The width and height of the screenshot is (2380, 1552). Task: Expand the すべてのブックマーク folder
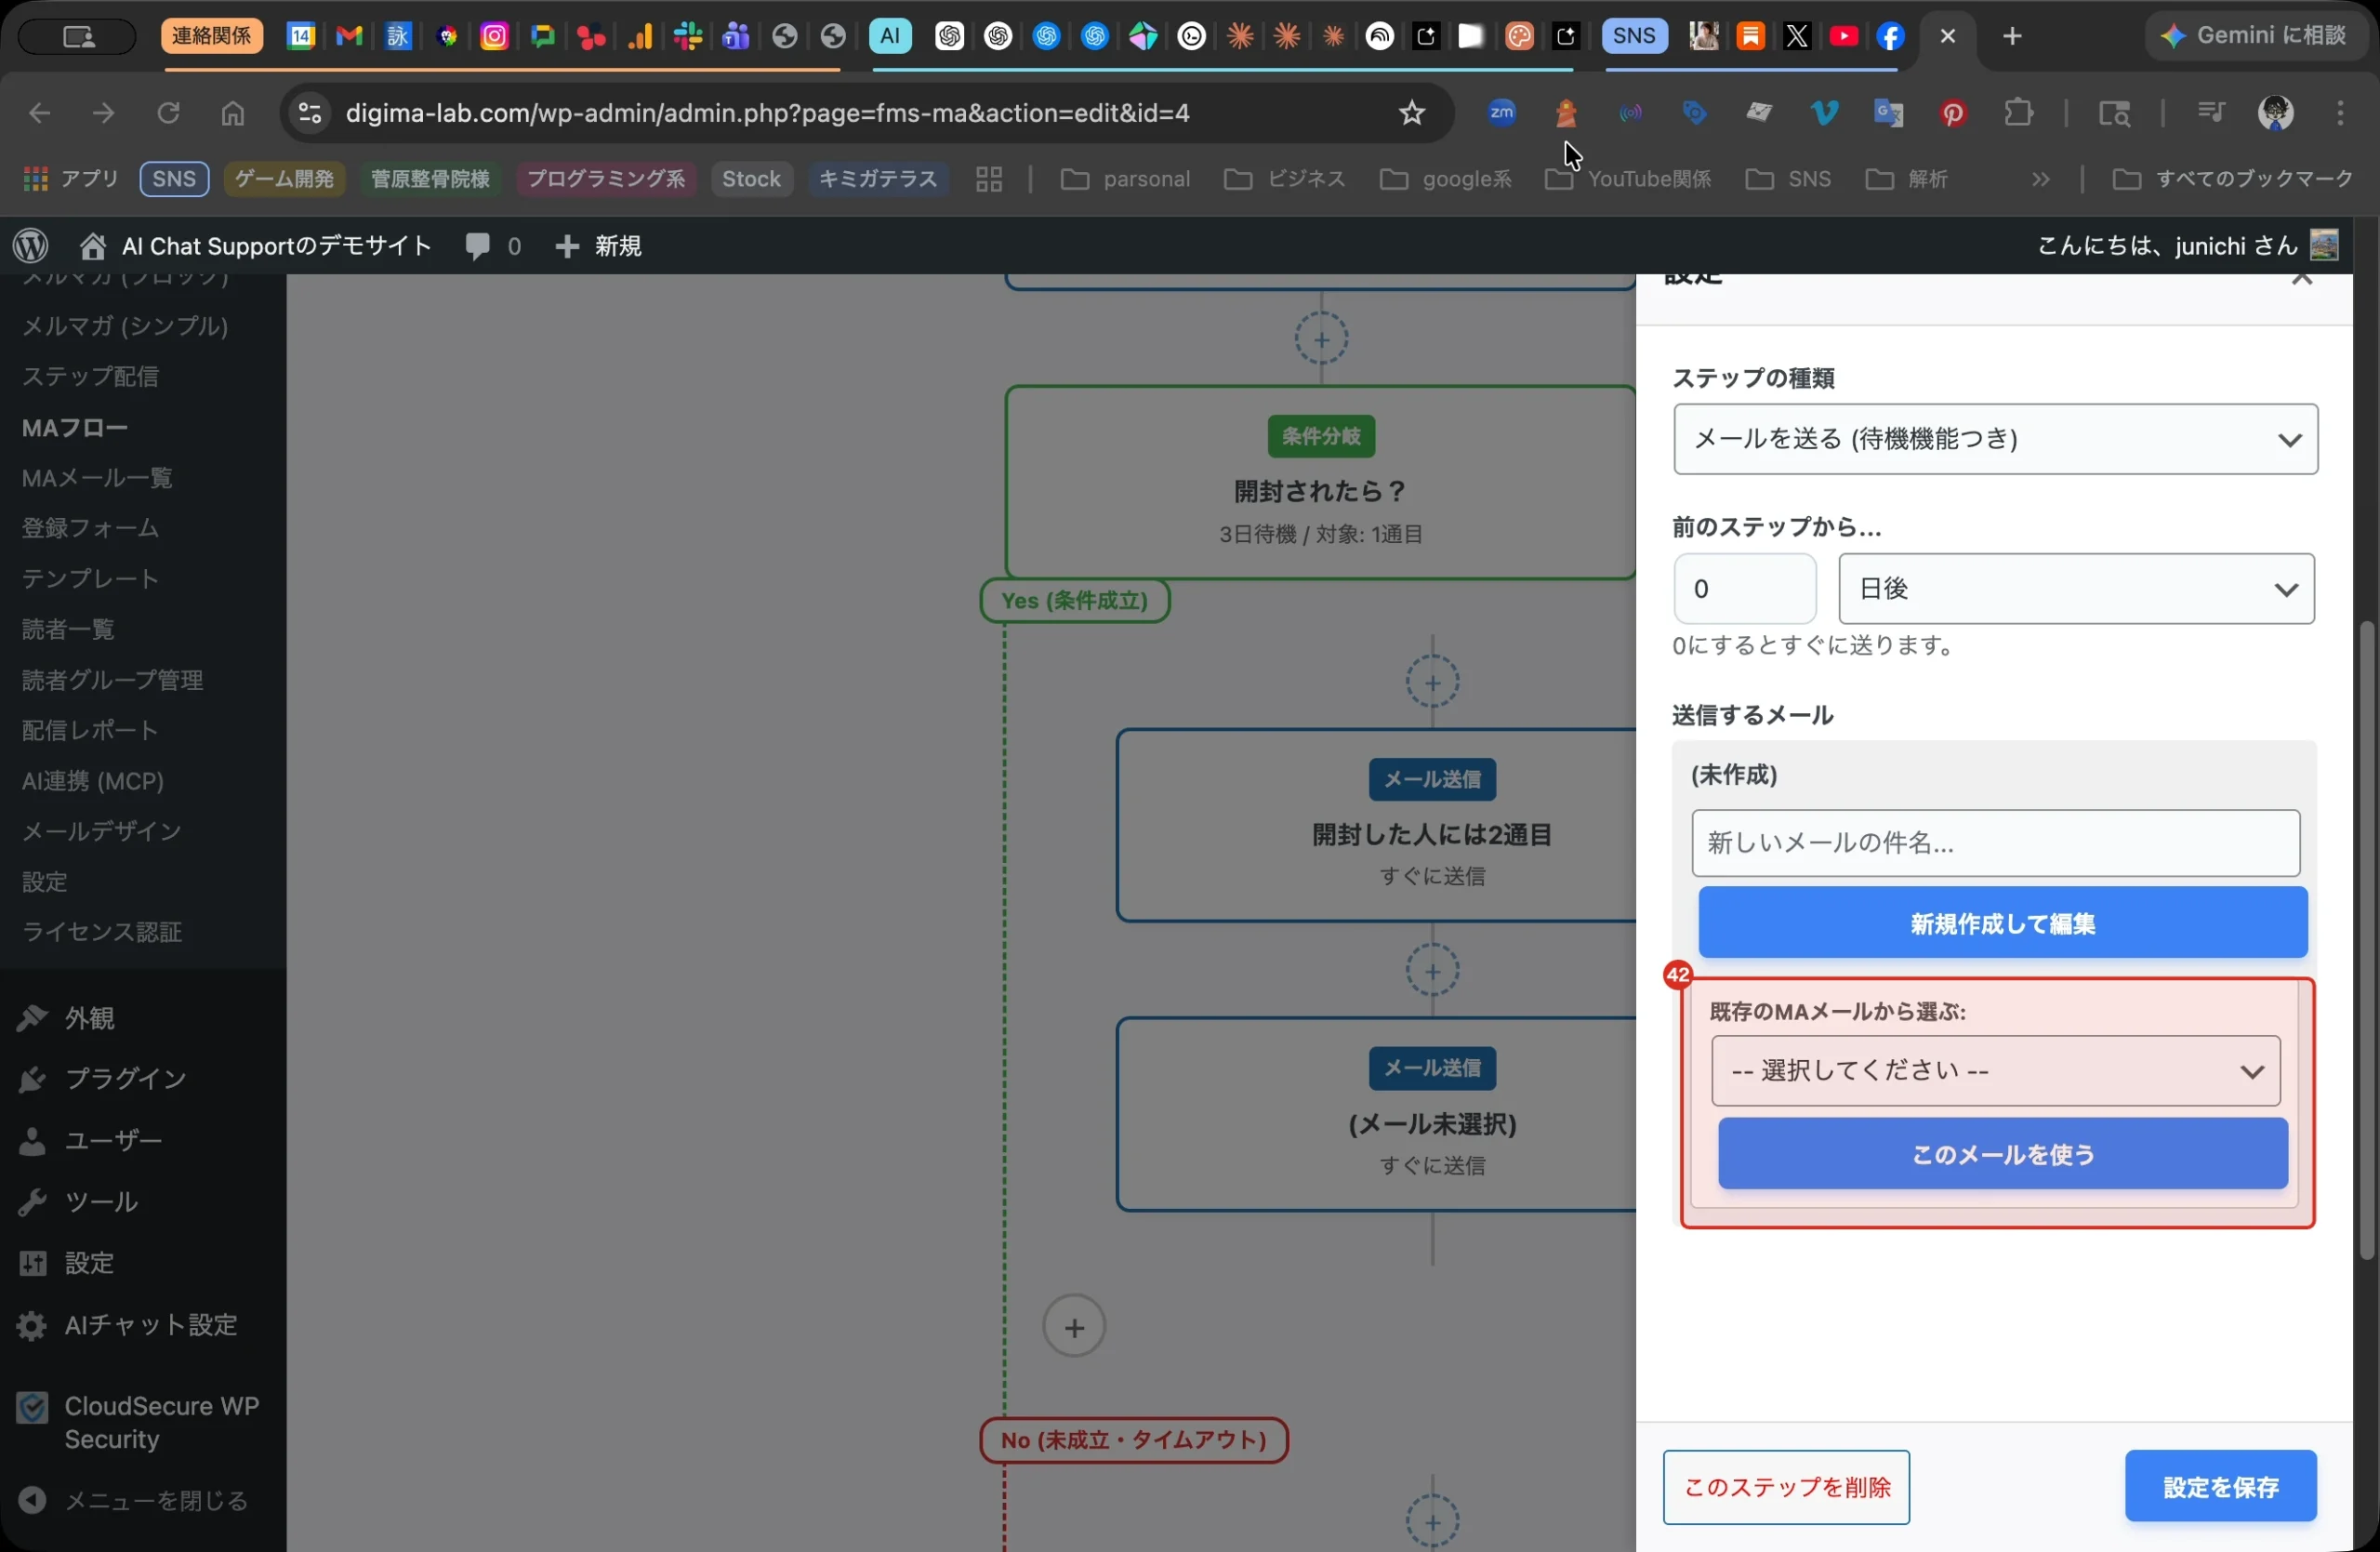tap(2232, 180)
